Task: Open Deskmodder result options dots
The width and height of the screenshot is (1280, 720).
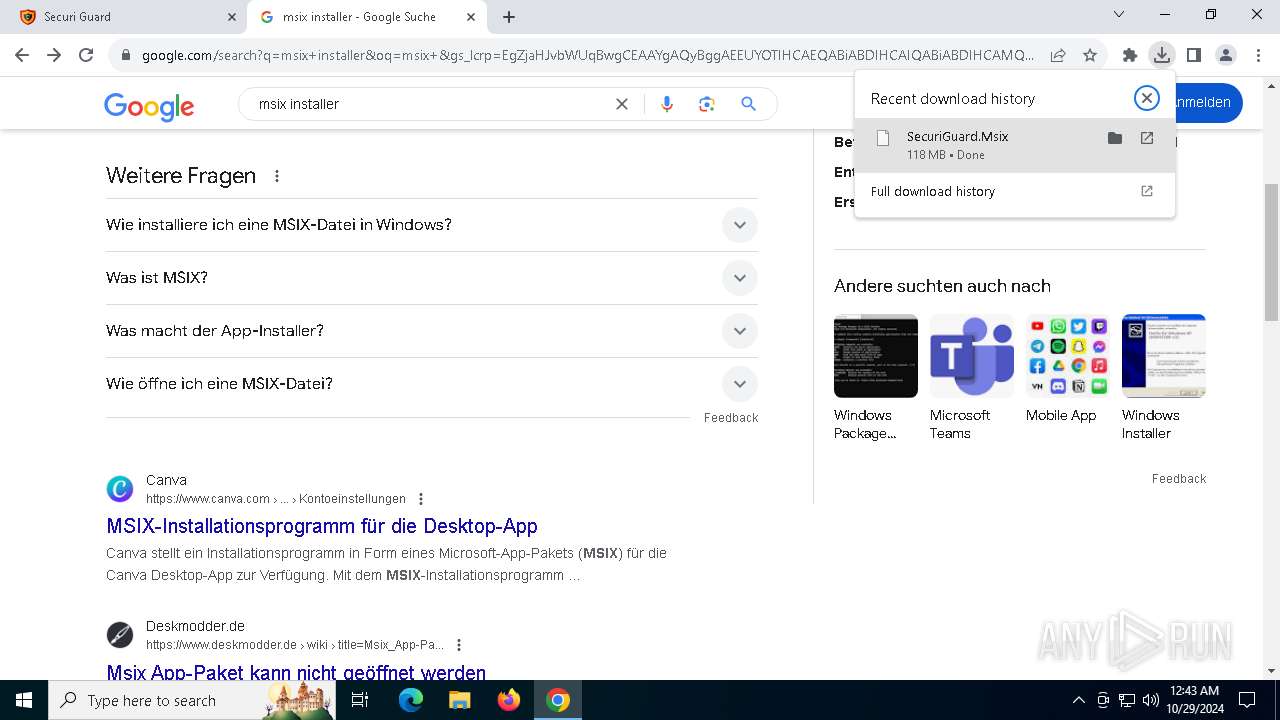Action: (459, 645)
